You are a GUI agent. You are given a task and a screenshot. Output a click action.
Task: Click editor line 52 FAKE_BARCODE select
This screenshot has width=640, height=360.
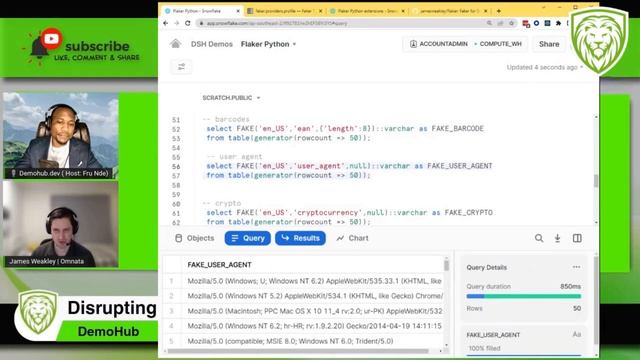(344, 129)
